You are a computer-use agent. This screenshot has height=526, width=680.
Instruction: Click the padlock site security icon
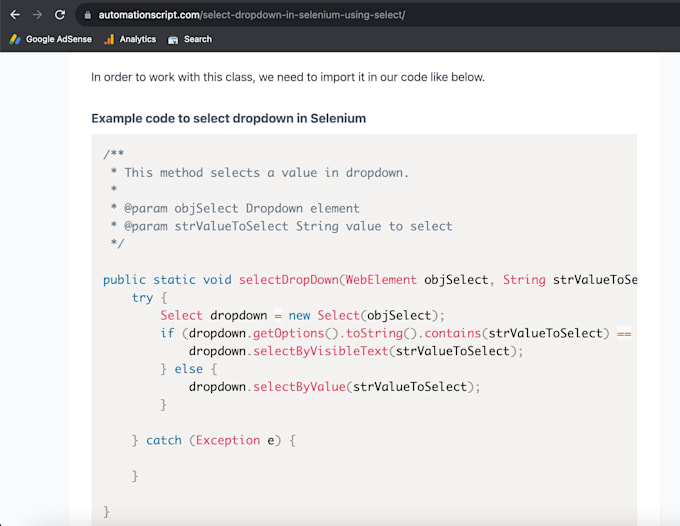click(88, 15)
